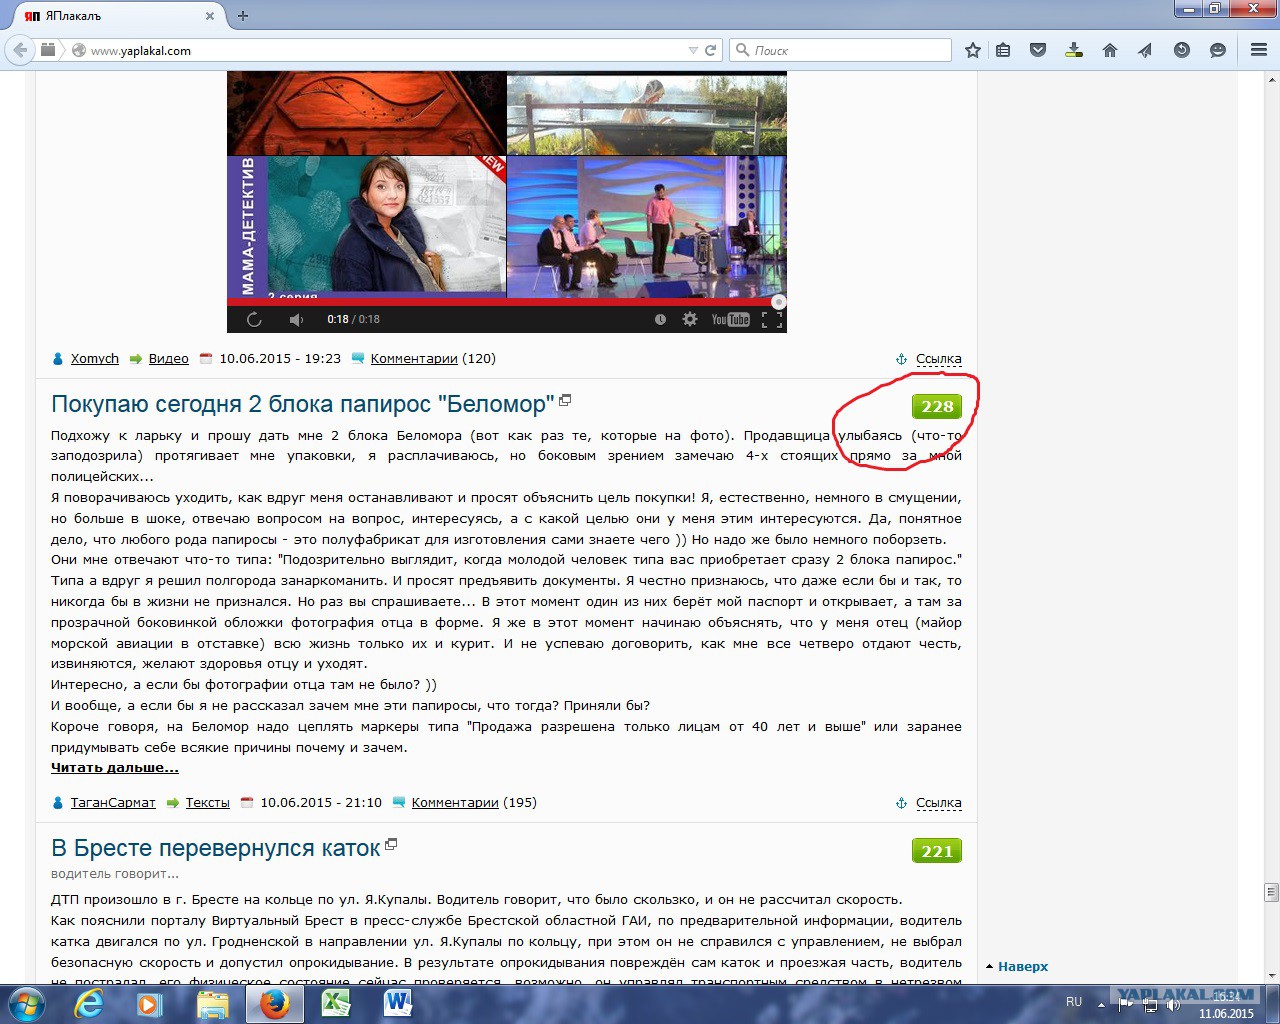Open Windows Media Player from taskbar
The height and width of the screenshot is (1024, 1280).
tap(150, 1003)
